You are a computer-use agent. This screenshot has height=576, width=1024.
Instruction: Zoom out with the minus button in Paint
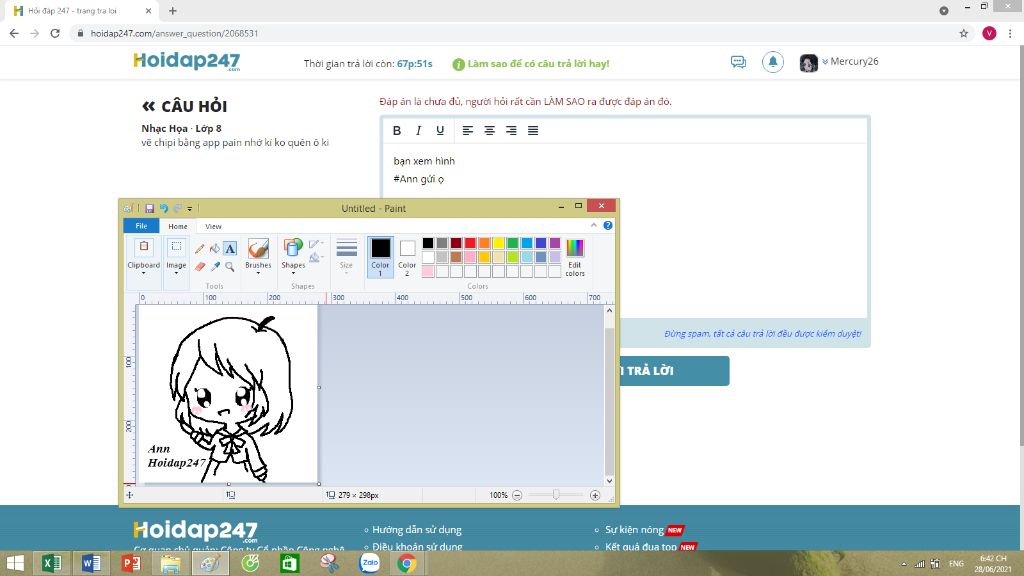pyautogui.click(x=517, y=495)
